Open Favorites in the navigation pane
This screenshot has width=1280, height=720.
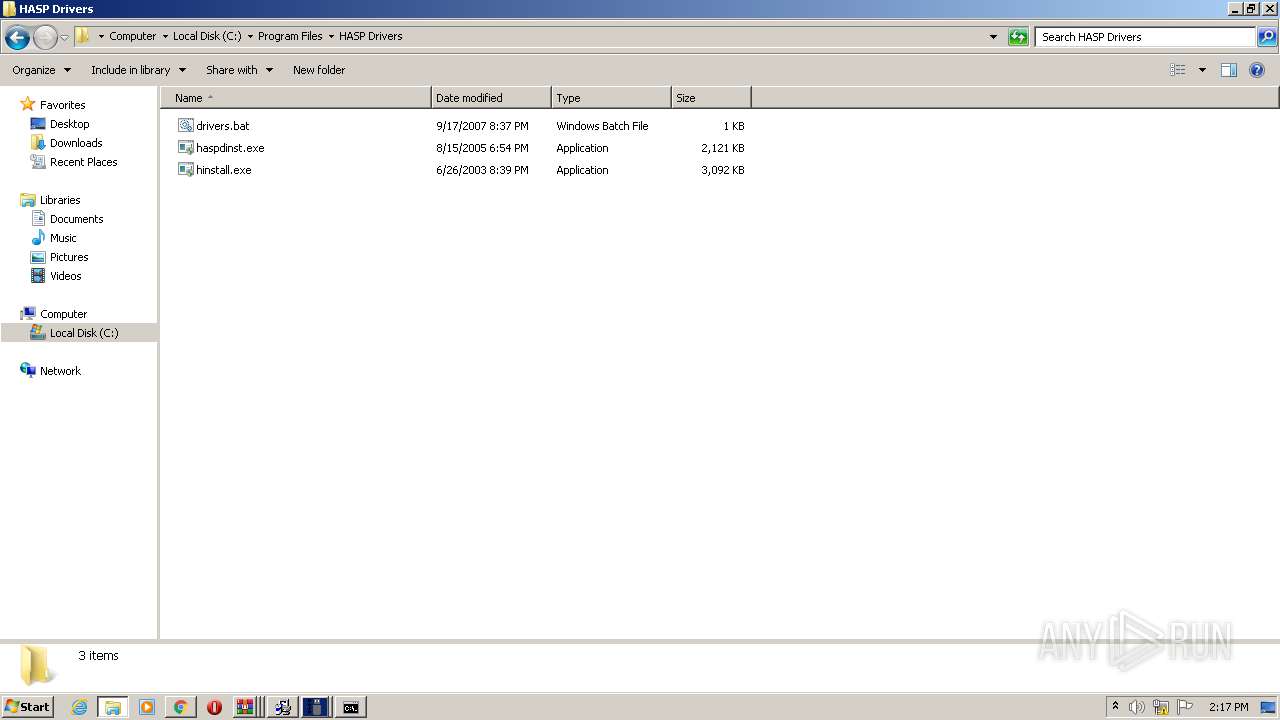(x=62, y=105)
